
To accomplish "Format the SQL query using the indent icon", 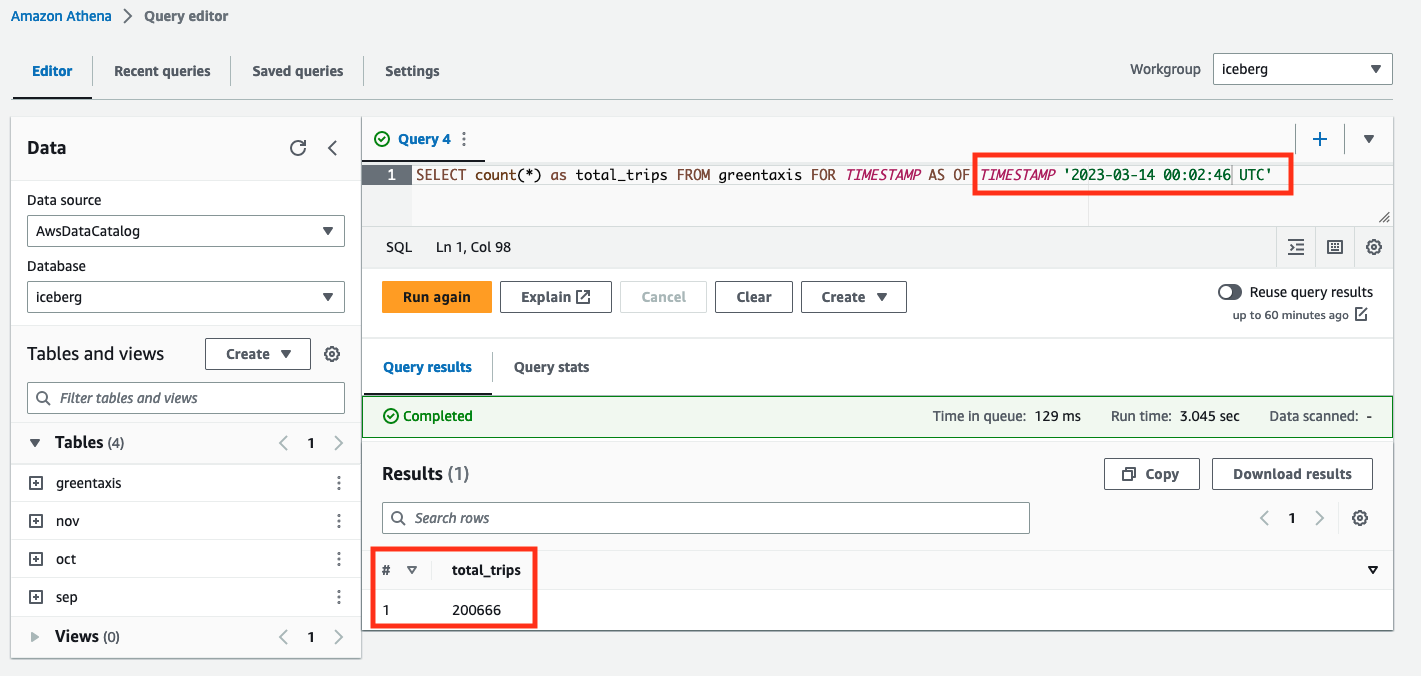I will pyautogui.click(x=1296, y=247).
